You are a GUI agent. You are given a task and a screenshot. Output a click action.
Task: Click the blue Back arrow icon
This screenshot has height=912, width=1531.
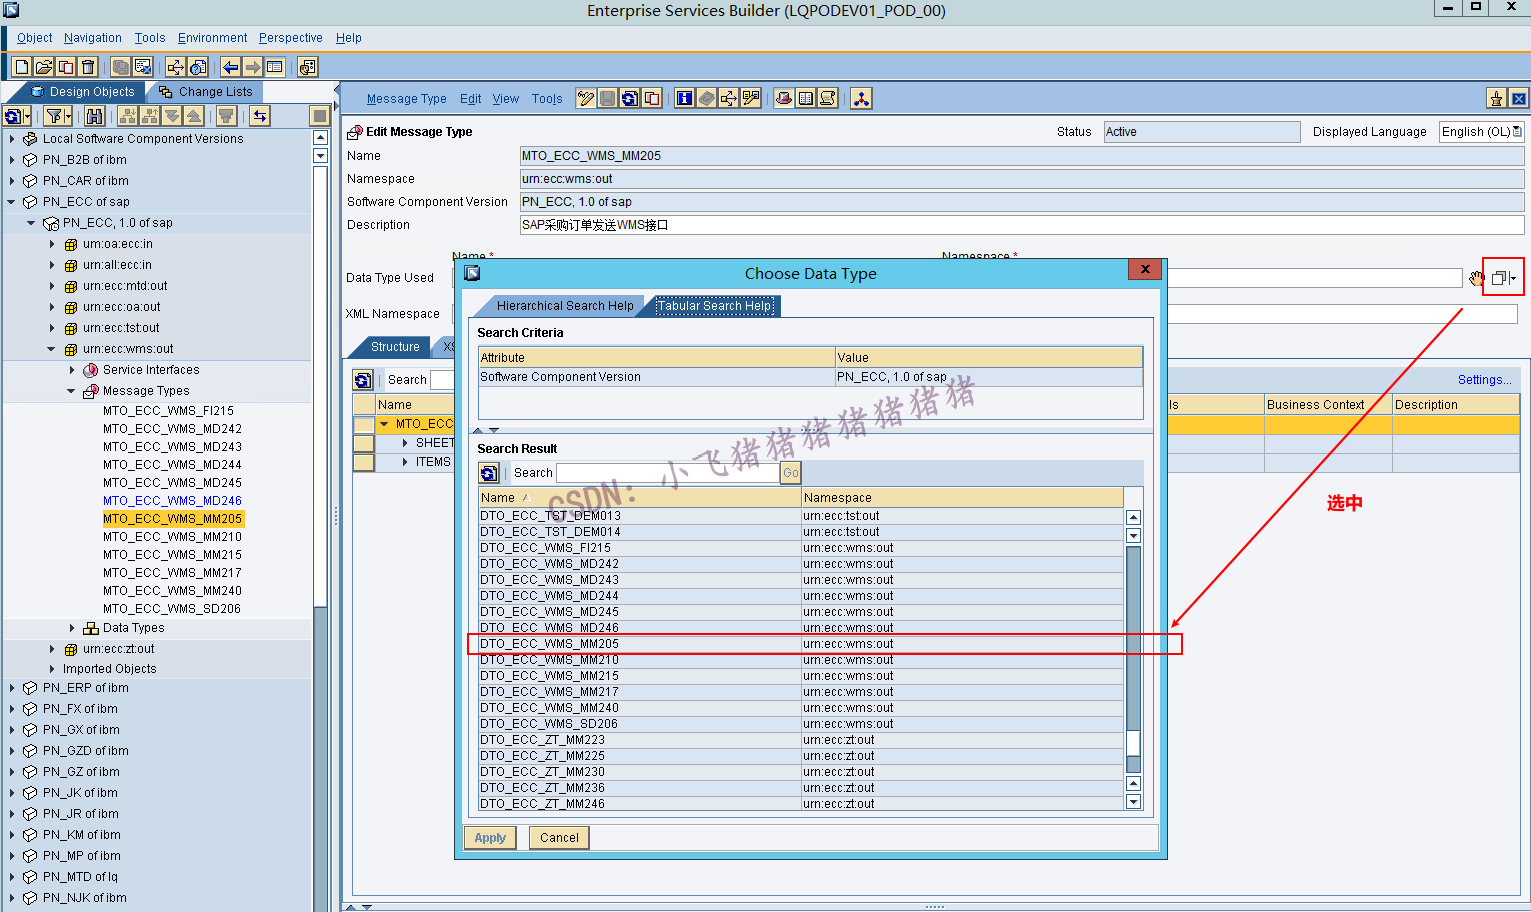pos(231,67)
